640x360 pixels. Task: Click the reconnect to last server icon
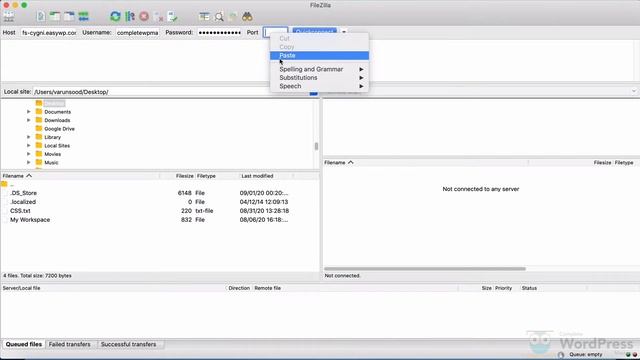tap(173, 16)
